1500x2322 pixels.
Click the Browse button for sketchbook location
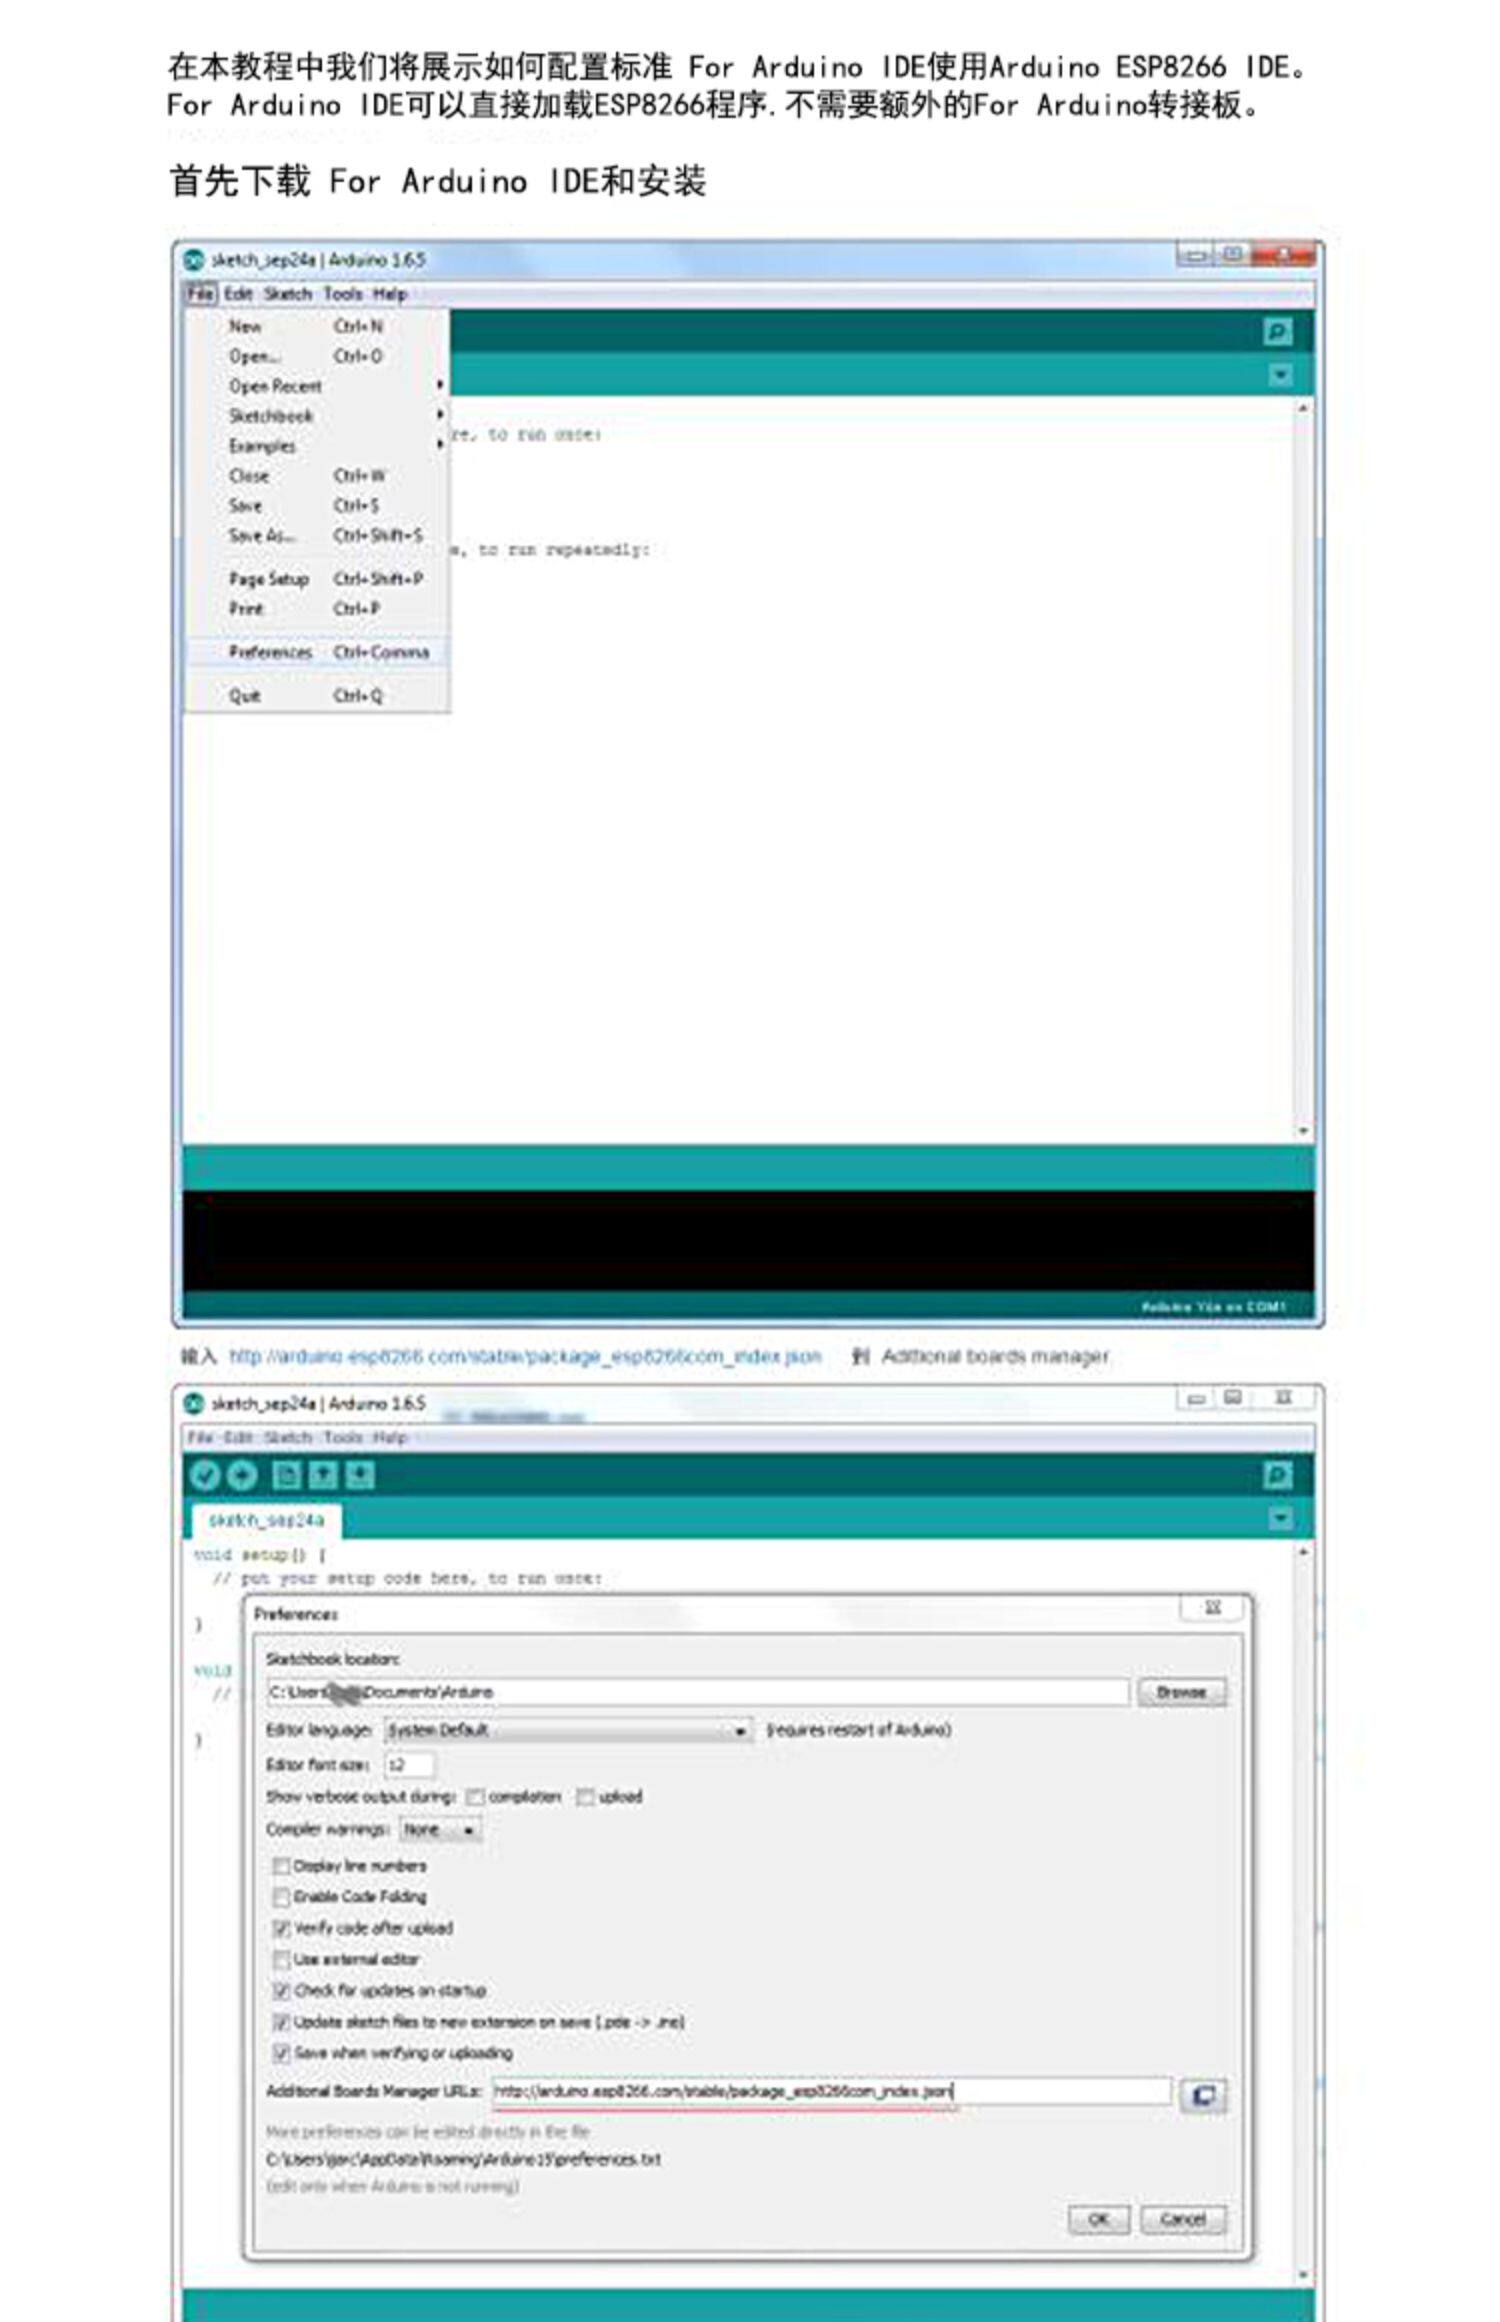point(1181,1692)
